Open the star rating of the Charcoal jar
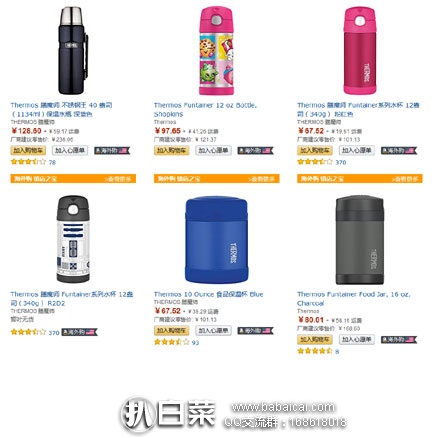Screen dimensions: 438x438 [315, 351]
